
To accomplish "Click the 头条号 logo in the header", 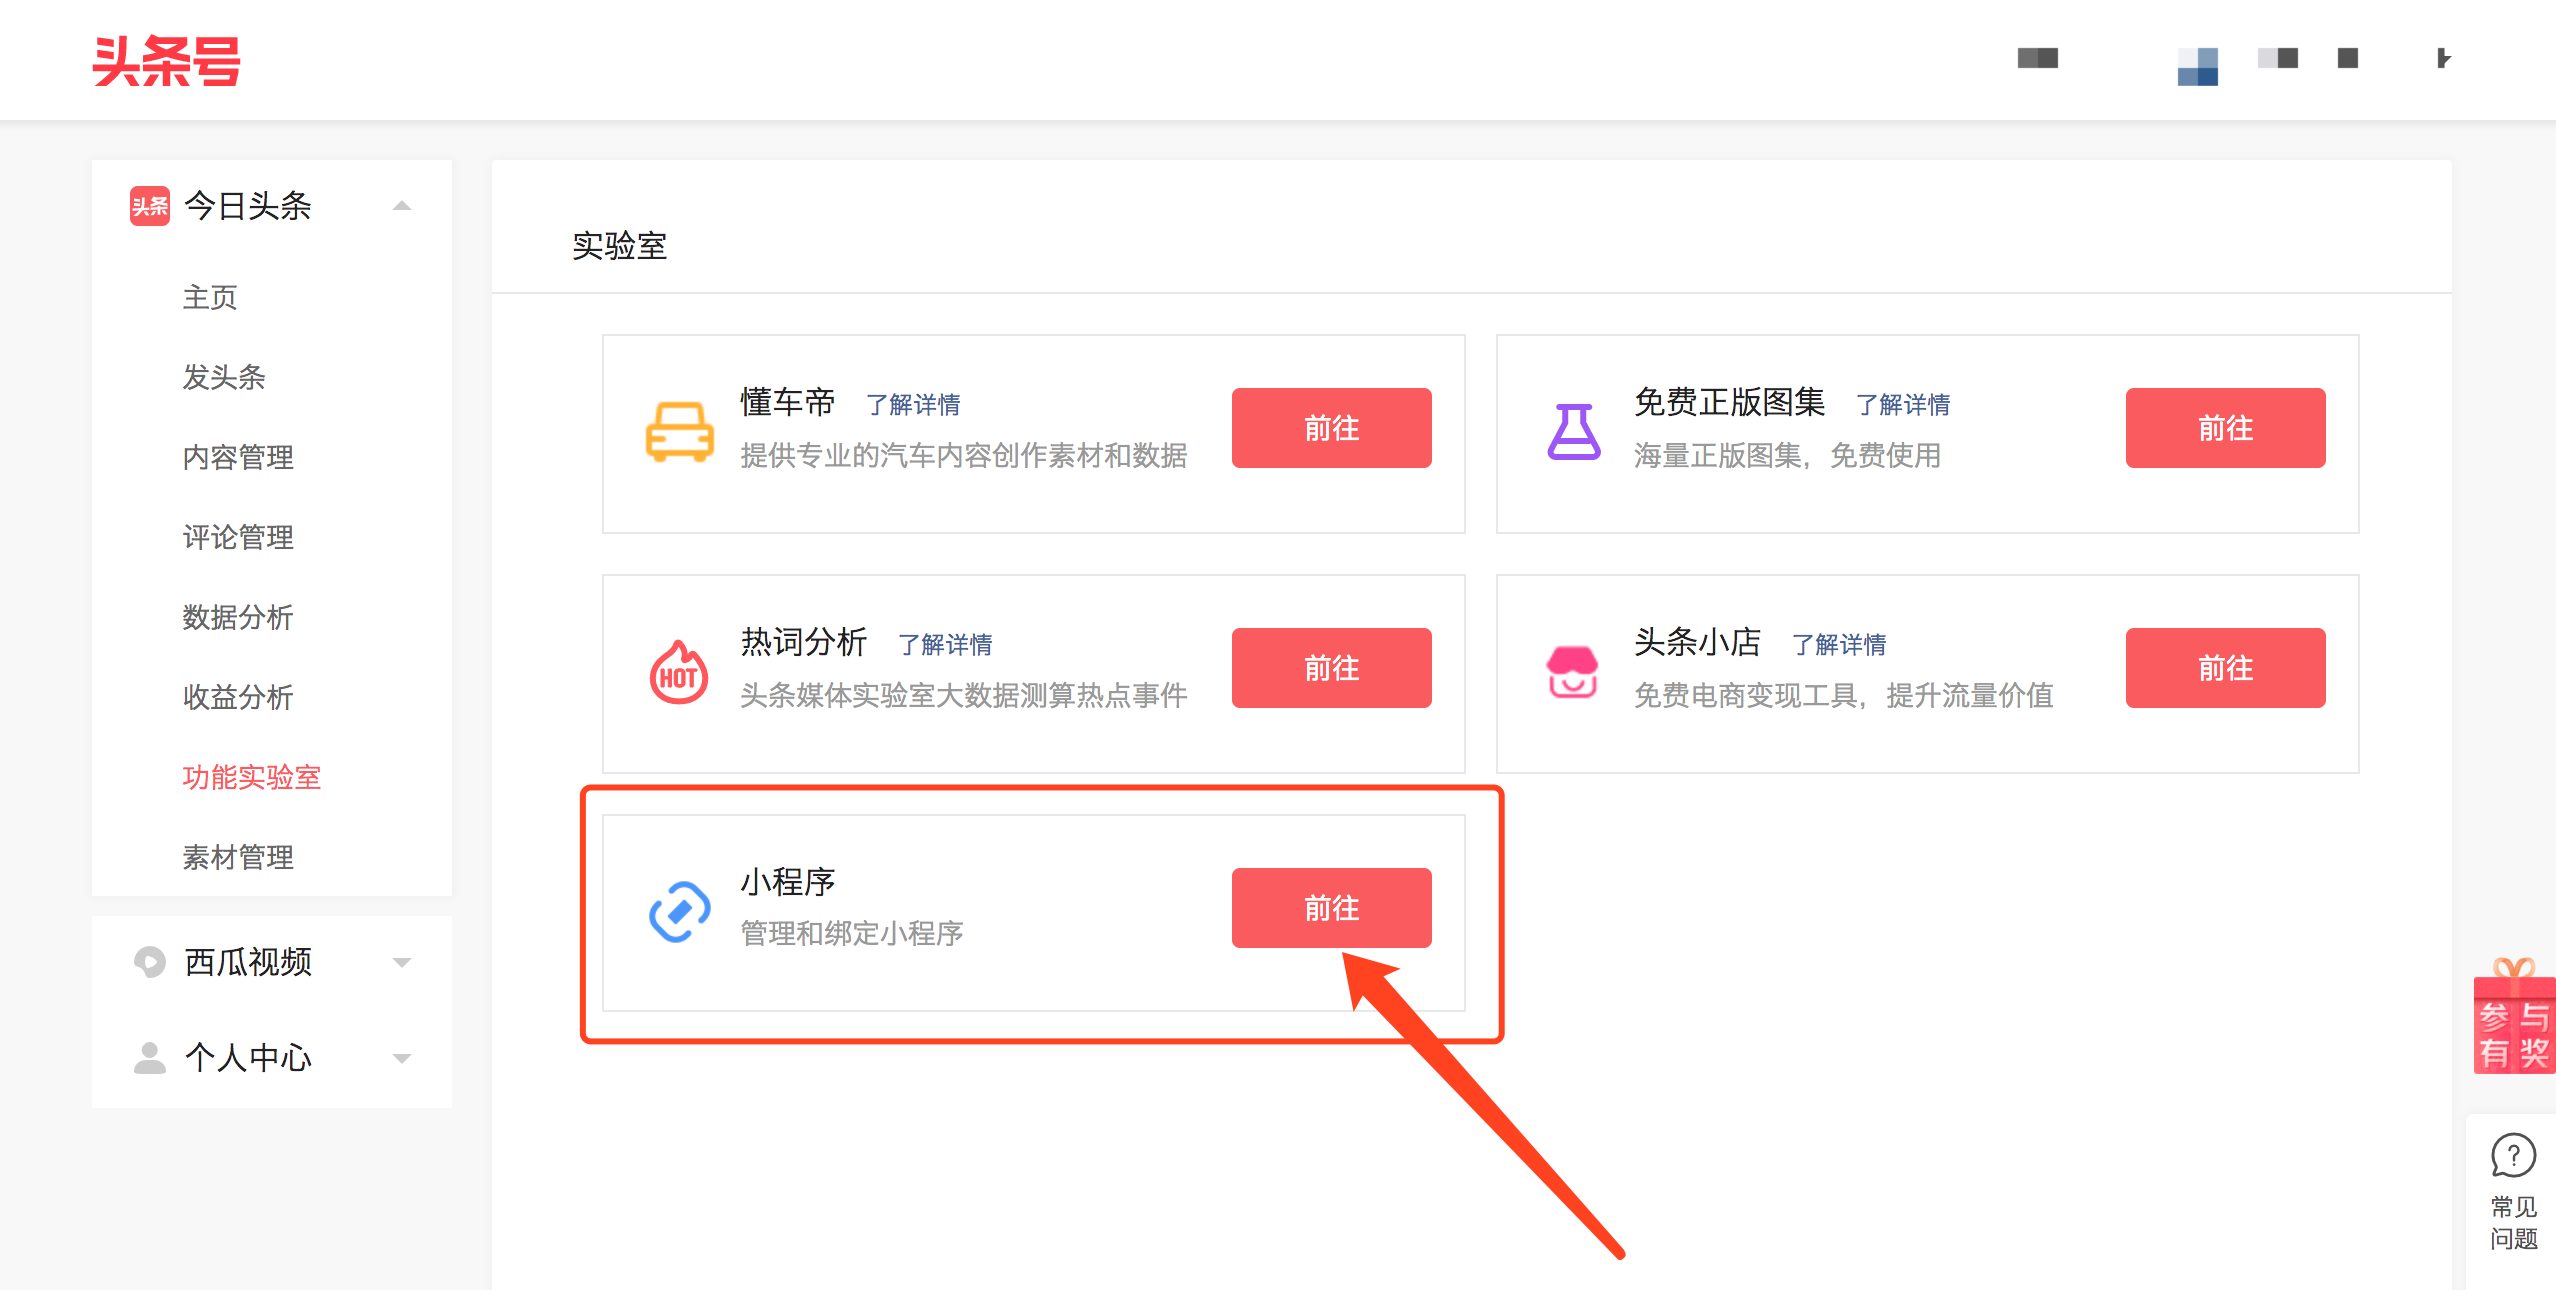I will [x=166, y=61].
